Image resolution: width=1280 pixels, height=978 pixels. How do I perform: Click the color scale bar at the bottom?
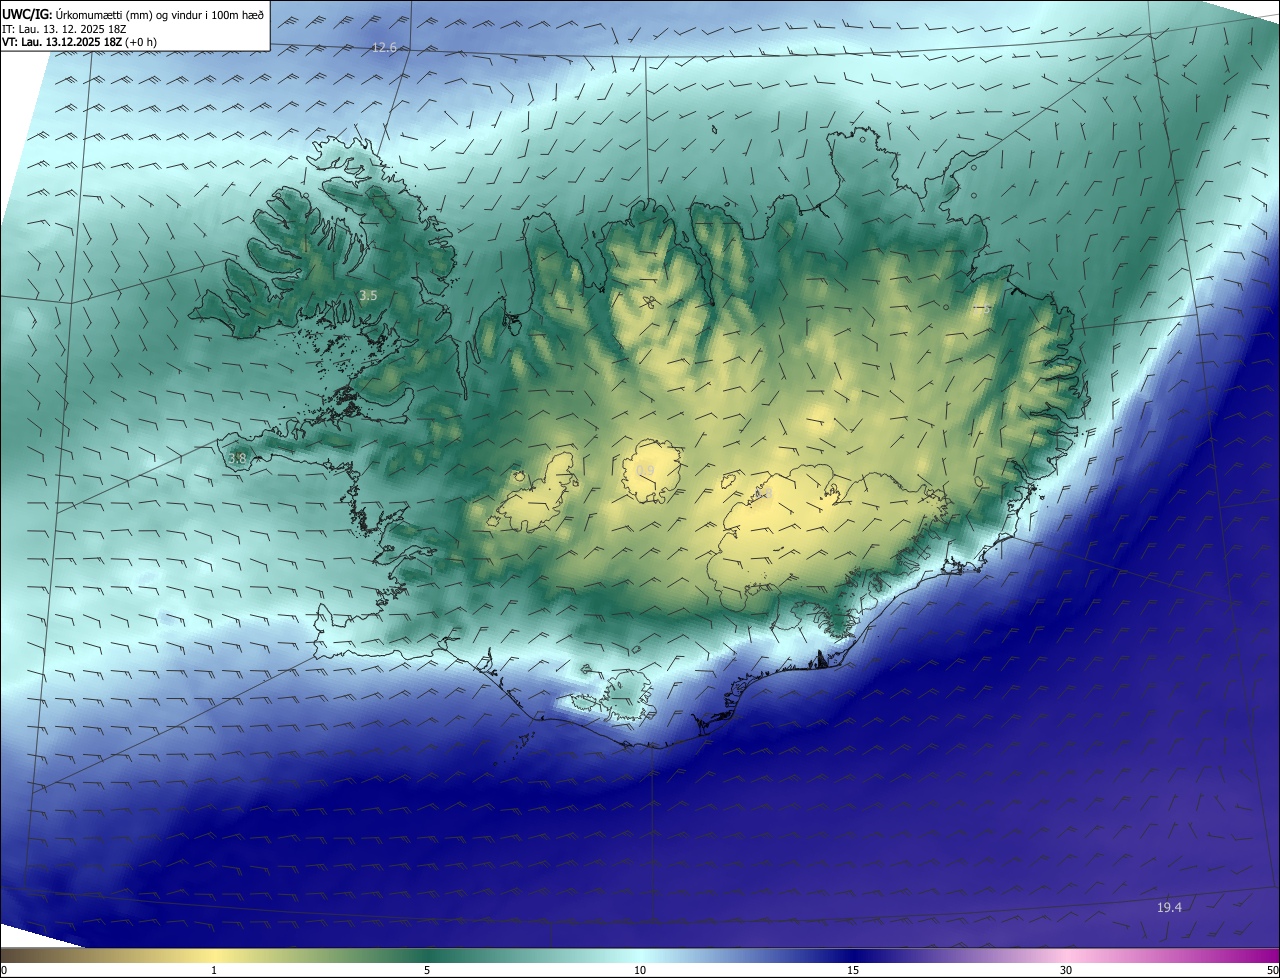pos(640,955)
